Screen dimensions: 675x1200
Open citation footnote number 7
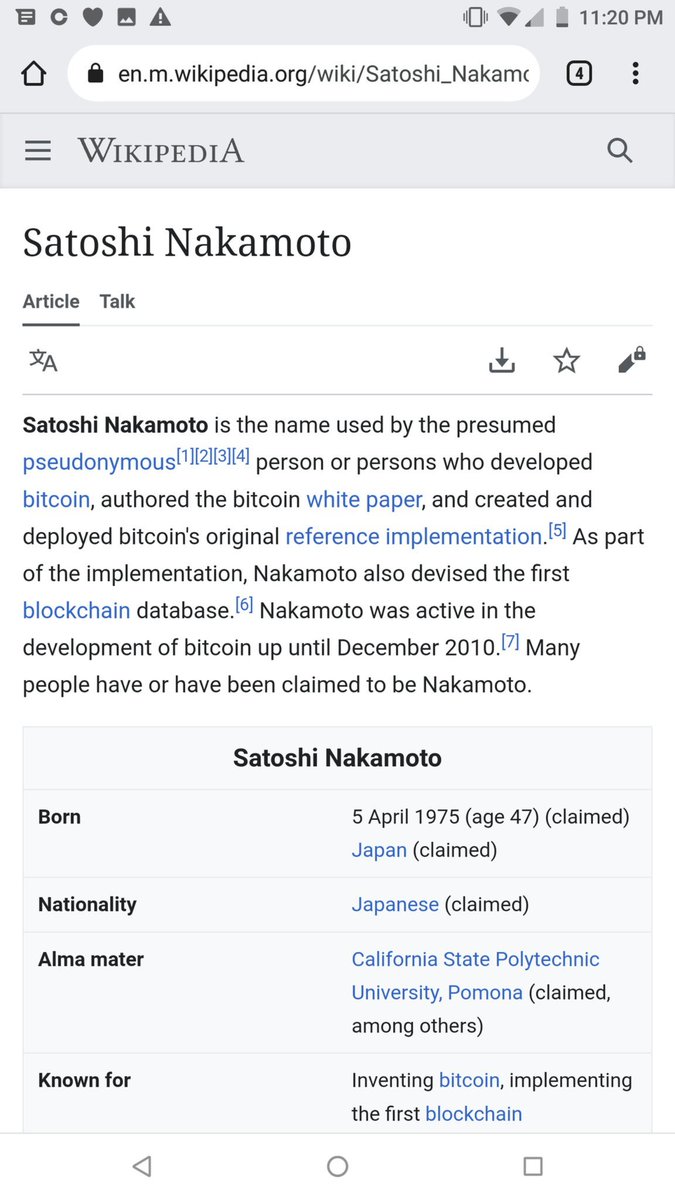(510, 643)
